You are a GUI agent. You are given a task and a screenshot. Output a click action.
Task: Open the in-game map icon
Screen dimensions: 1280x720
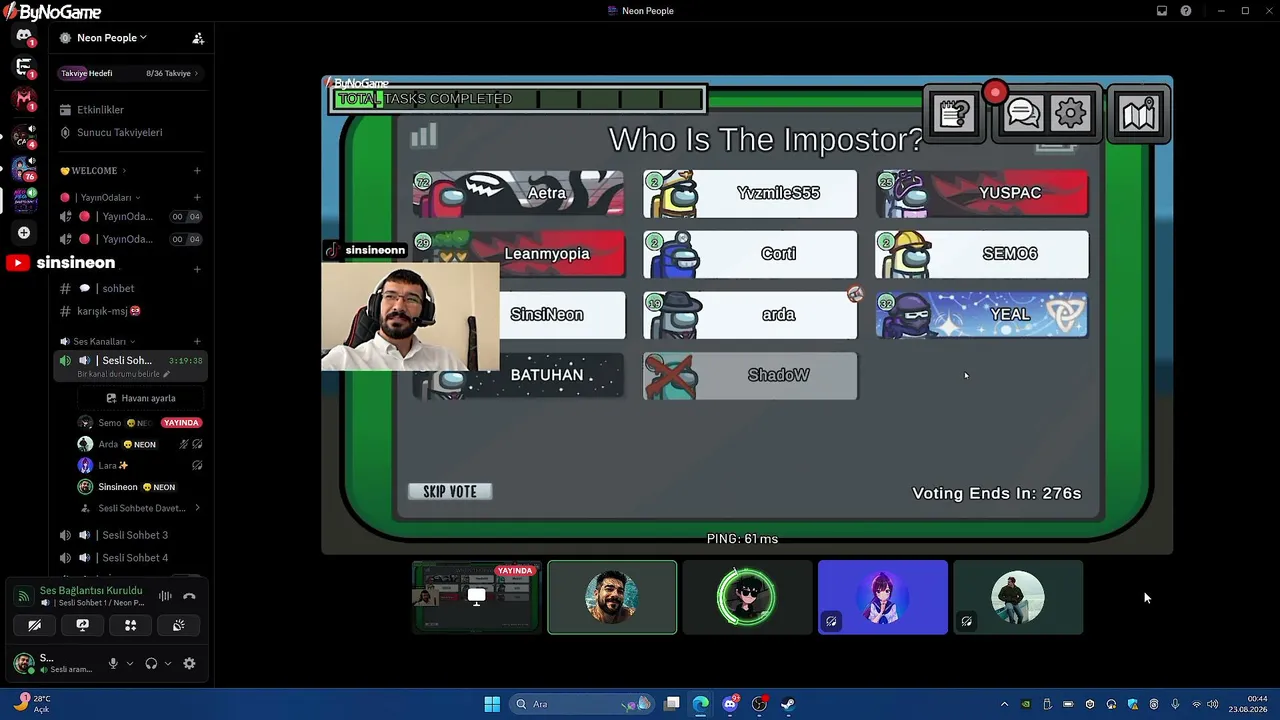point(1138,115)
